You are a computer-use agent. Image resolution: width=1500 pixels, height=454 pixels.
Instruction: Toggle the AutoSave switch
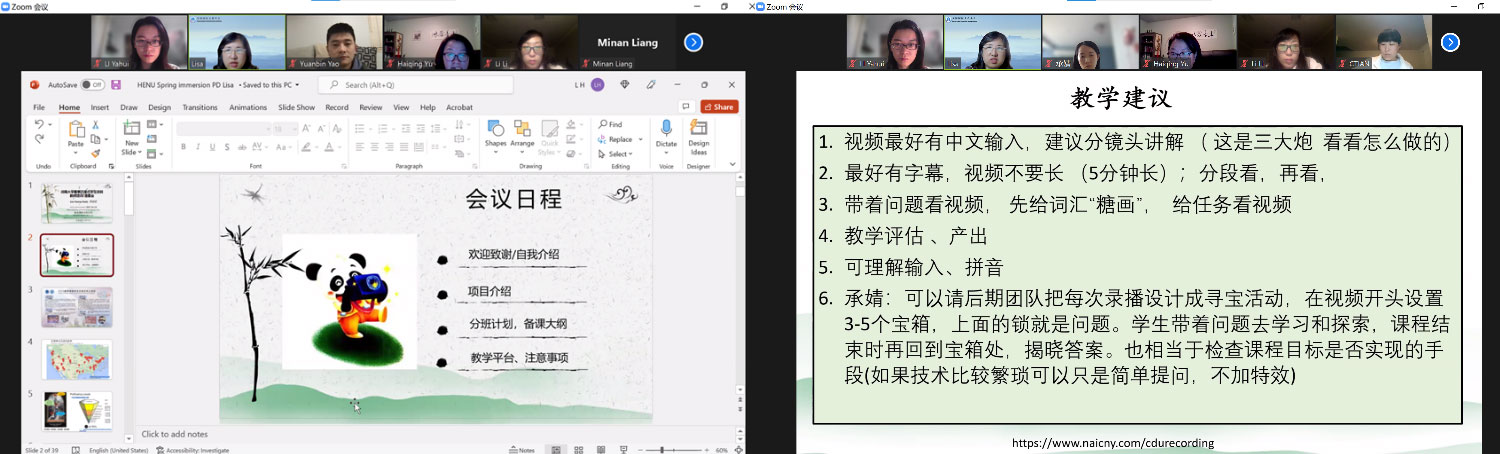tap(92, 85)
